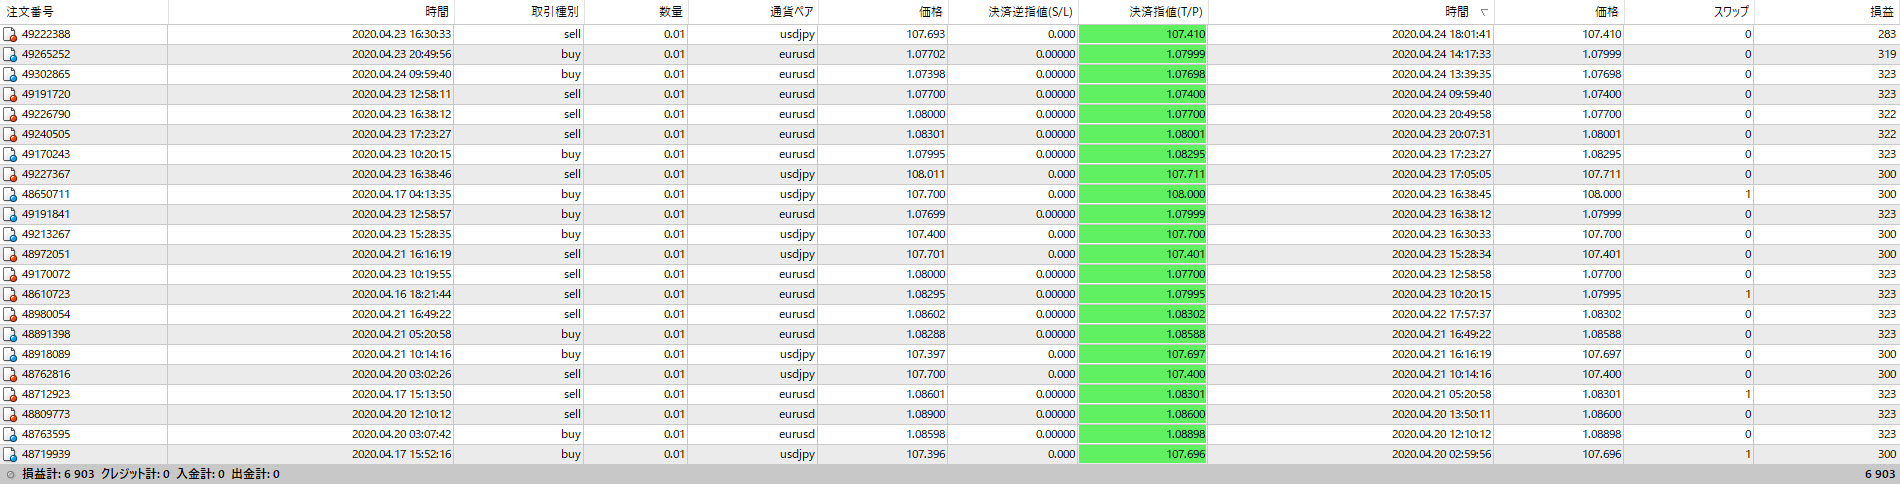The height and width of the screenshot is (490, 1900).
Task: Select the icon next to order 49213267
Action: 10,234
